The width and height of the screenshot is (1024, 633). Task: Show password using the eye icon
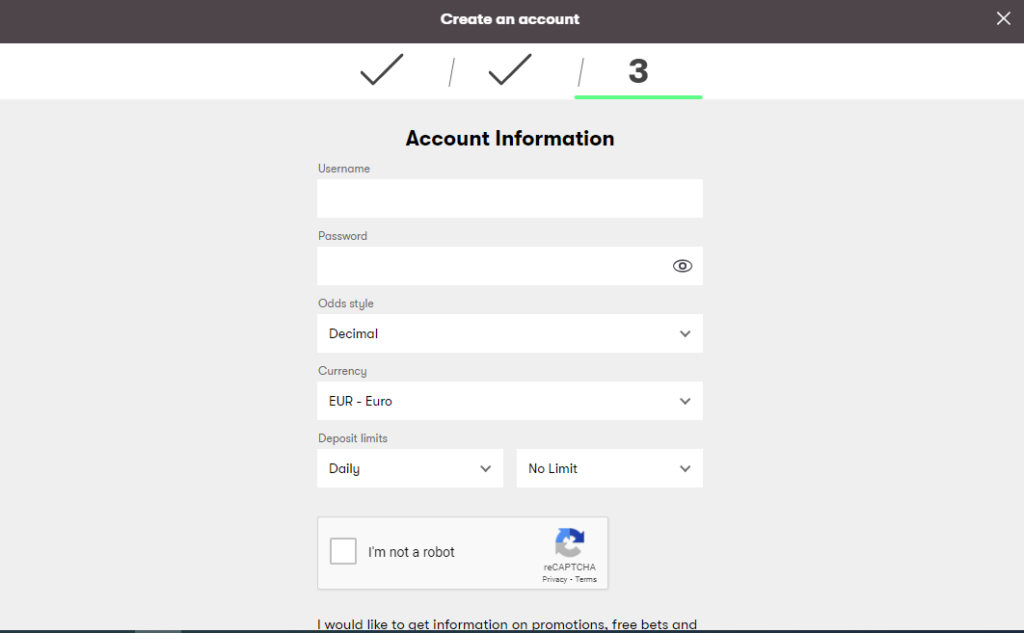682,266
